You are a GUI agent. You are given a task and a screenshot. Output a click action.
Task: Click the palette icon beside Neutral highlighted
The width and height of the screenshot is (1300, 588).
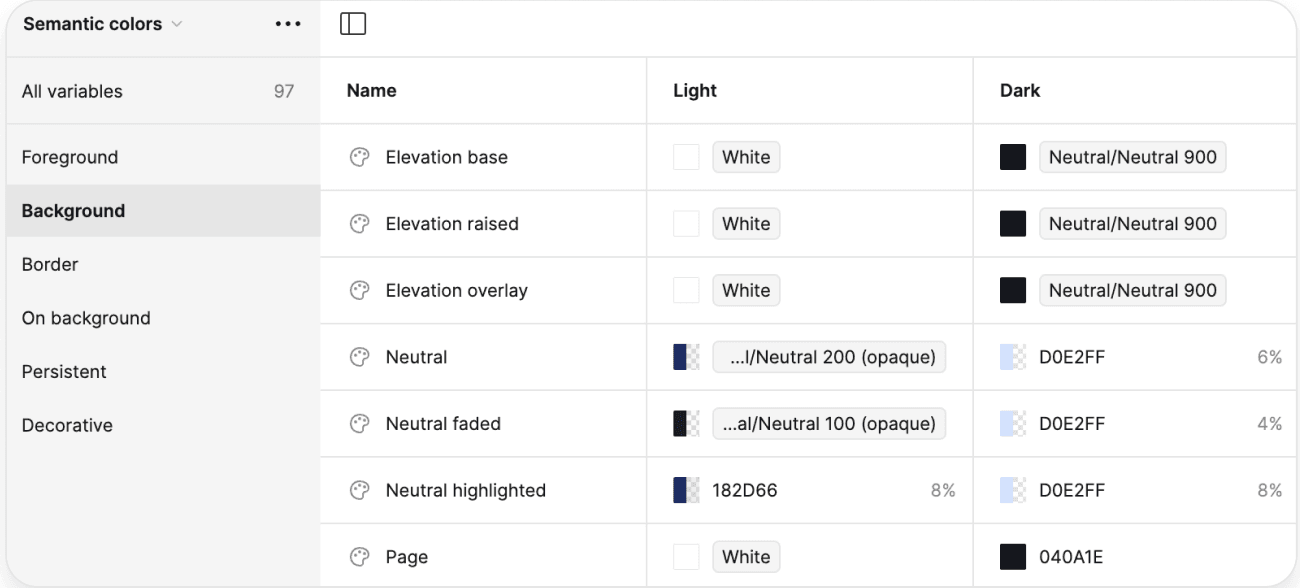359,490
